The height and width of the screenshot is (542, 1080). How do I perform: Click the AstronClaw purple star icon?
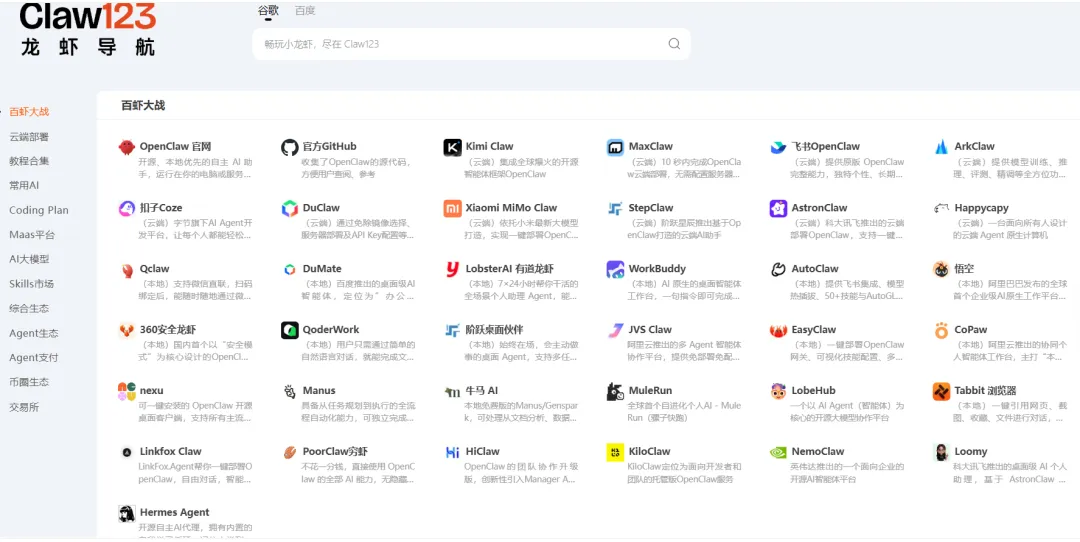click(778, 208)
